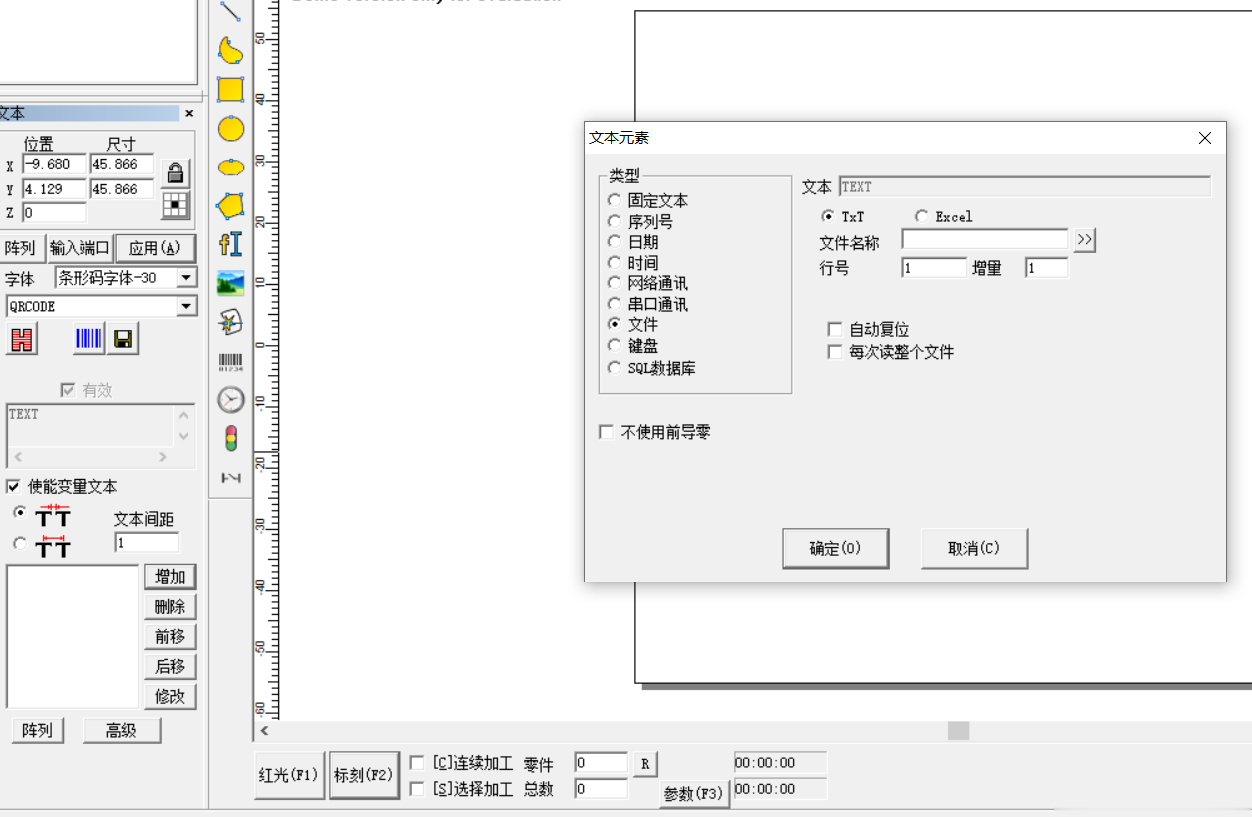
Task: Select the text tool icon
Action: tap(231, 244)
